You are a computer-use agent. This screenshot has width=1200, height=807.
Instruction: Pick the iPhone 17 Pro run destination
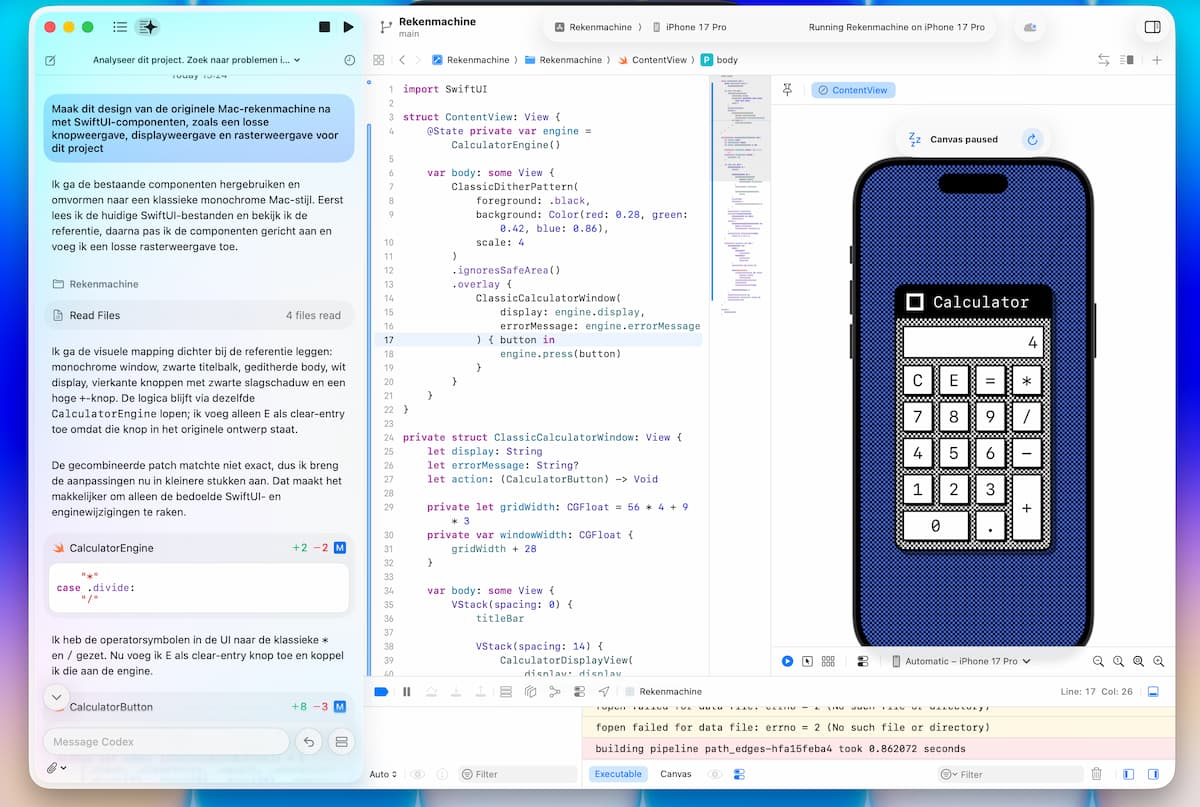tap(689, 27)
